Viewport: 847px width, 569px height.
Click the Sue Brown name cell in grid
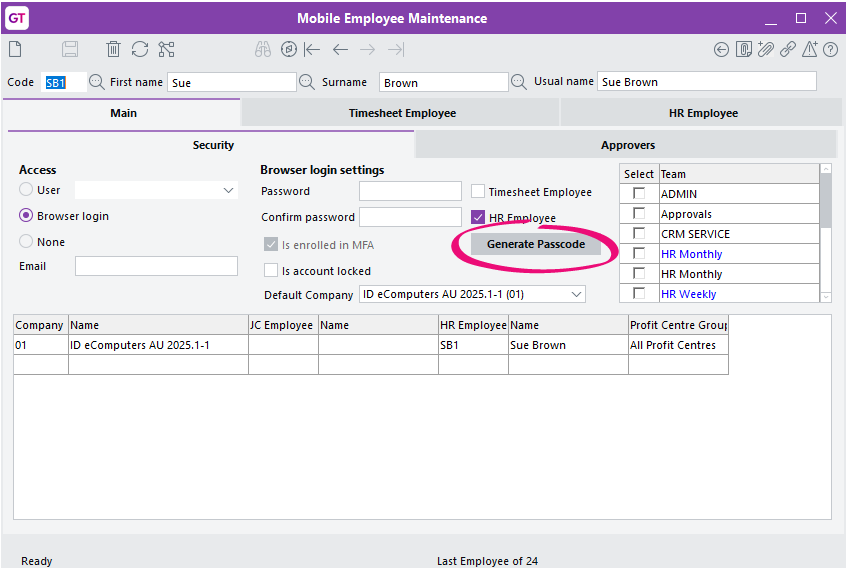pos(568,345)
